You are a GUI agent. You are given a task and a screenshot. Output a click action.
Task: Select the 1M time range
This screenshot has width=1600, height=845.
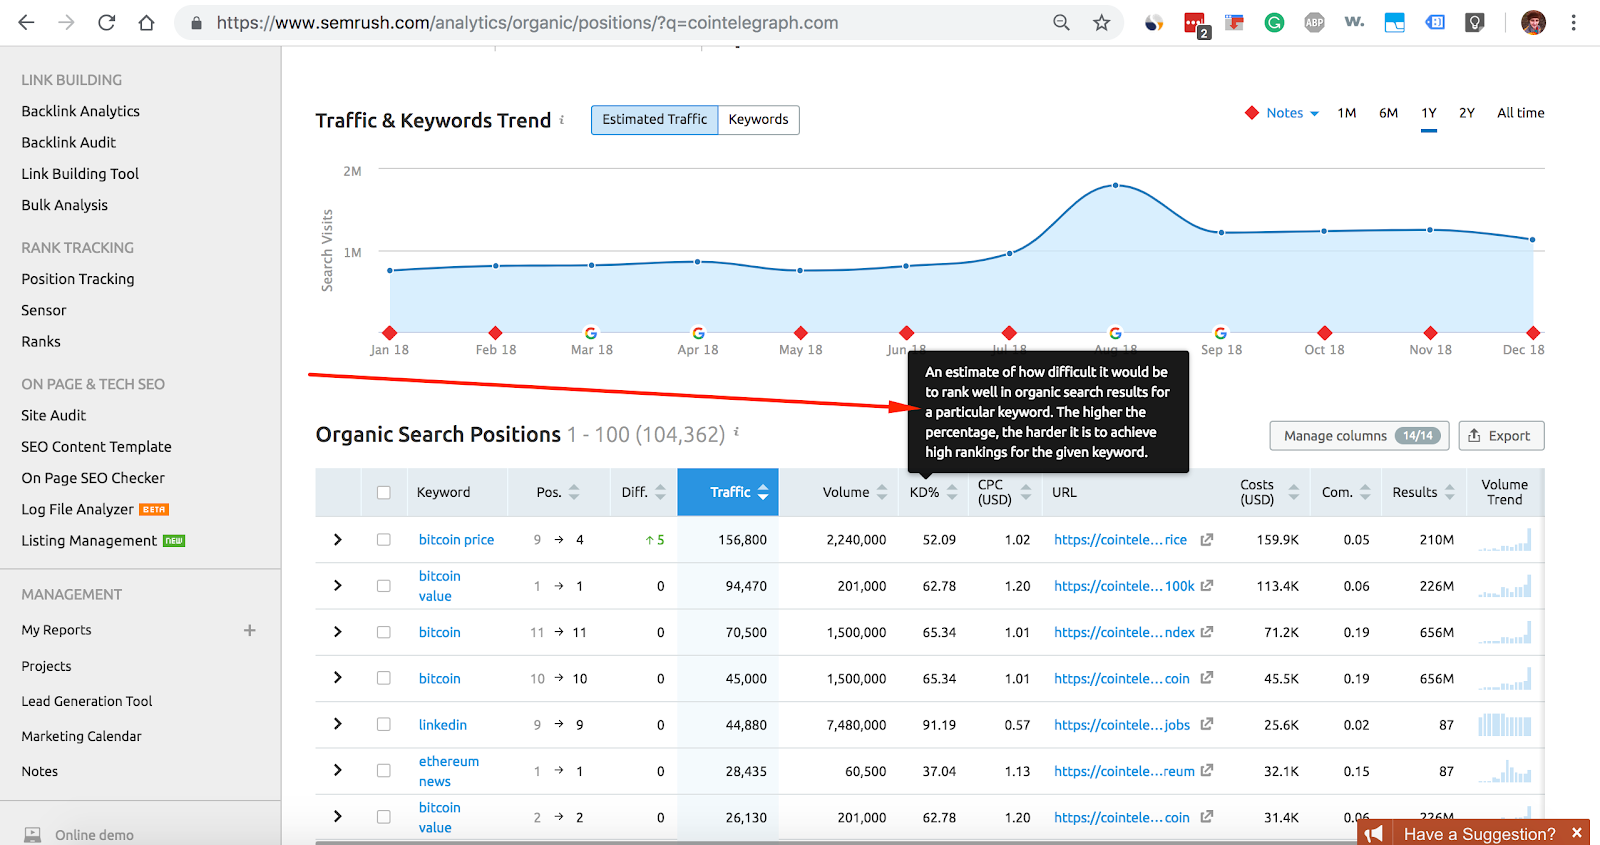1347,113
